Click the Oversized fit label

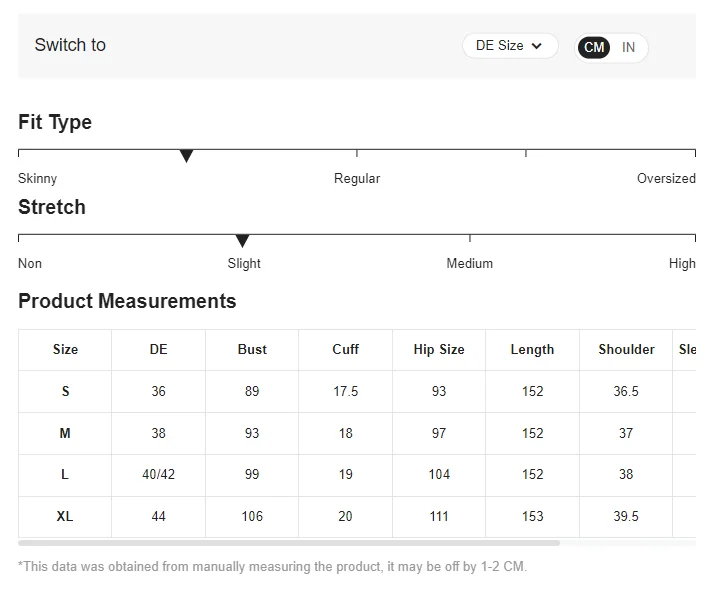point(666,178)
